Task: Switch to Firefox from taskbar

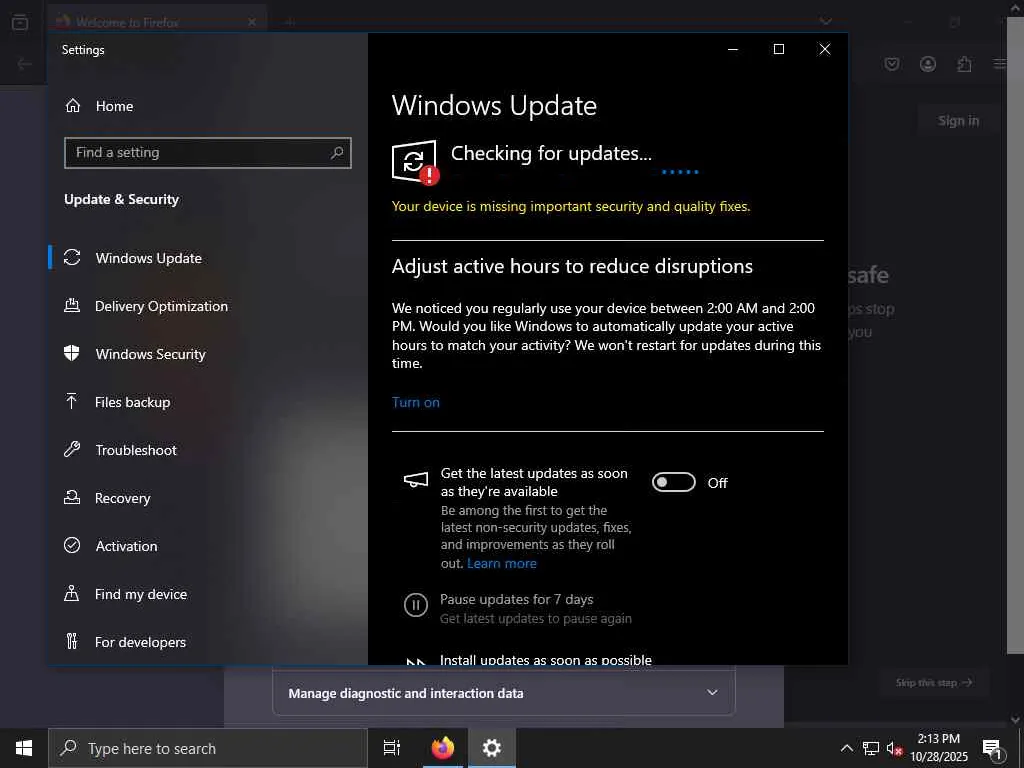Action: pos(443,748)
